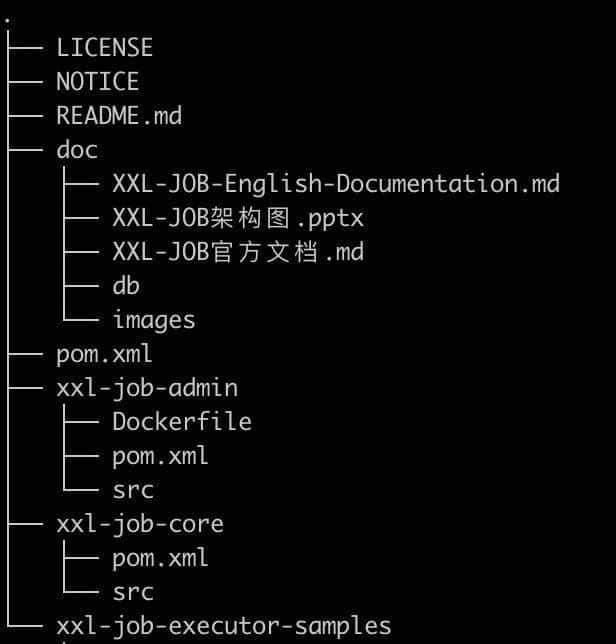Click the xxl-job-core directory name
Screen dimensions: 616x644
pyautogui.click(x=140, y=524)
